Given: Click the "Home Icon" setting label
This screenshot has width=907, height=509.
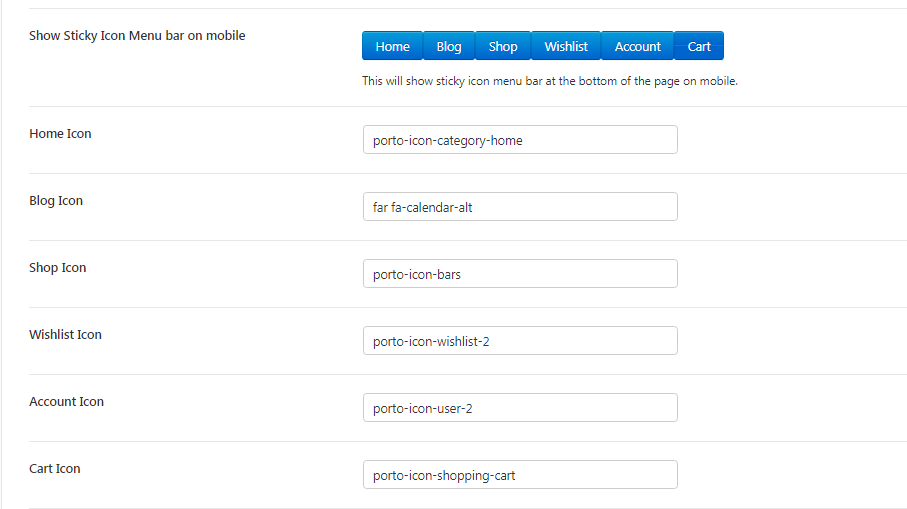Looking at the screenshot, I should coord(60,134).
